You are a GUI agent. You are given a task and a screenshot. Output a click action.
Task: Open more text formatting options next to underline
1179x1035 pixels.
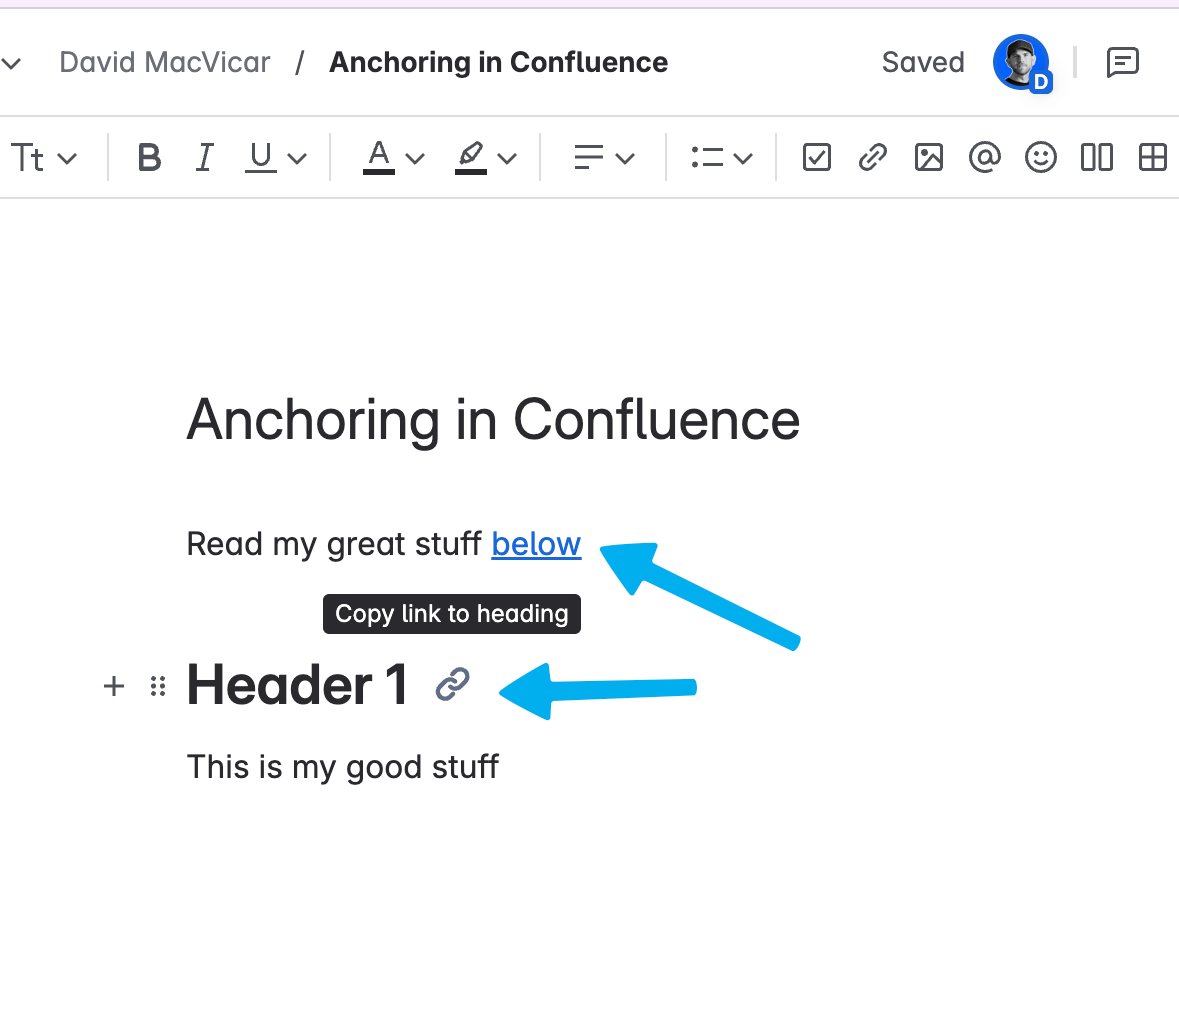[x=298, y=159]
